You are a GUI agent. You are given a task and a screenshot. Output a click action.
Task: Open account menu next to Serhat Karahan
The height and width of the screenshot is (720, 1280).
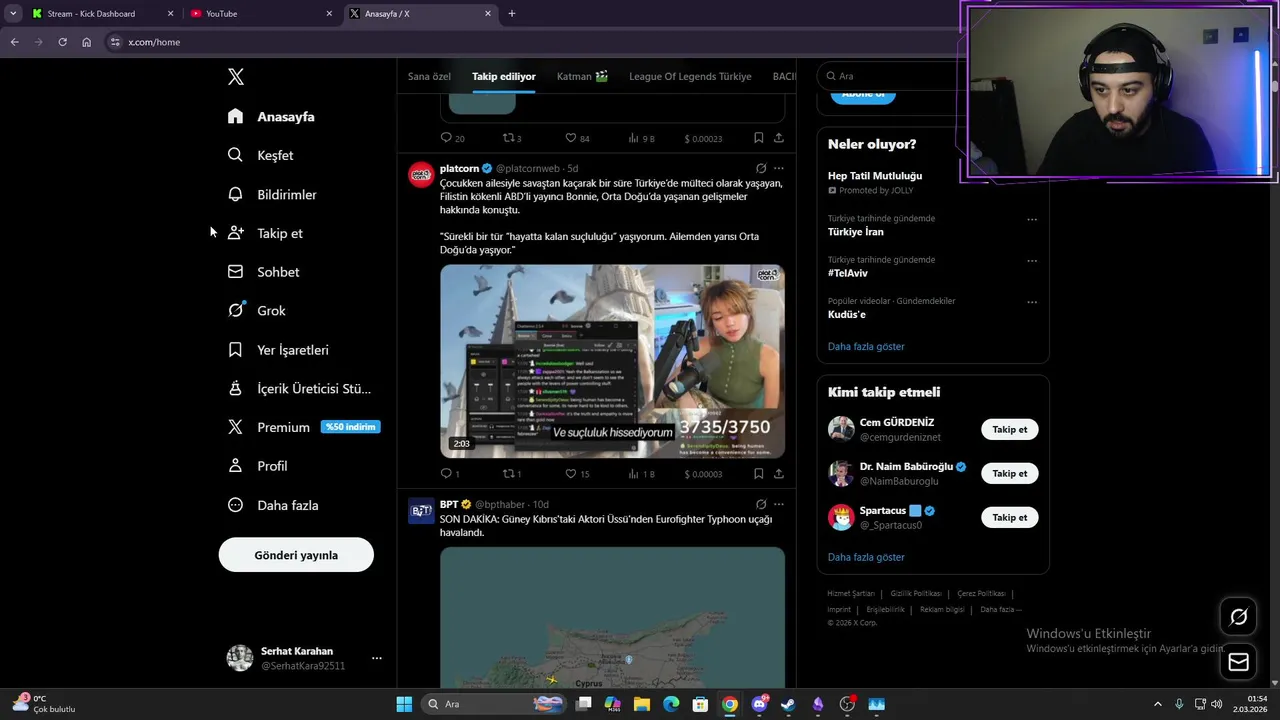click(x=377, y=658)
